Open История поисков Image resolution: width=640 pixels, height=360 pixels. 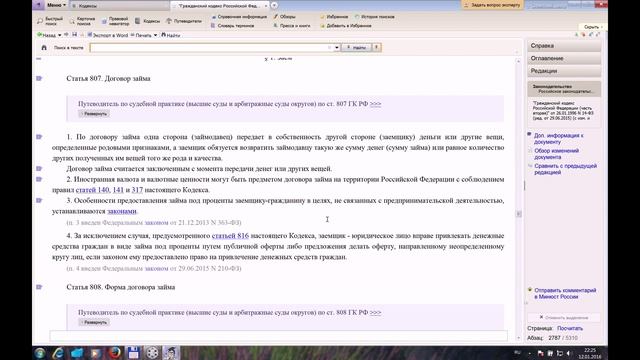point(375,17)
